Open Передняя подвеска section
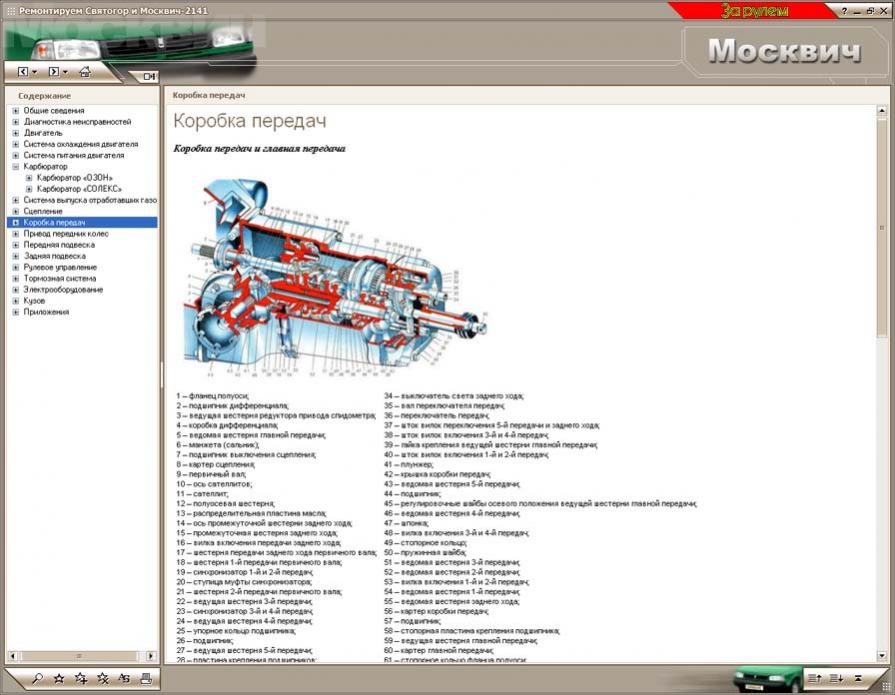 59,245
